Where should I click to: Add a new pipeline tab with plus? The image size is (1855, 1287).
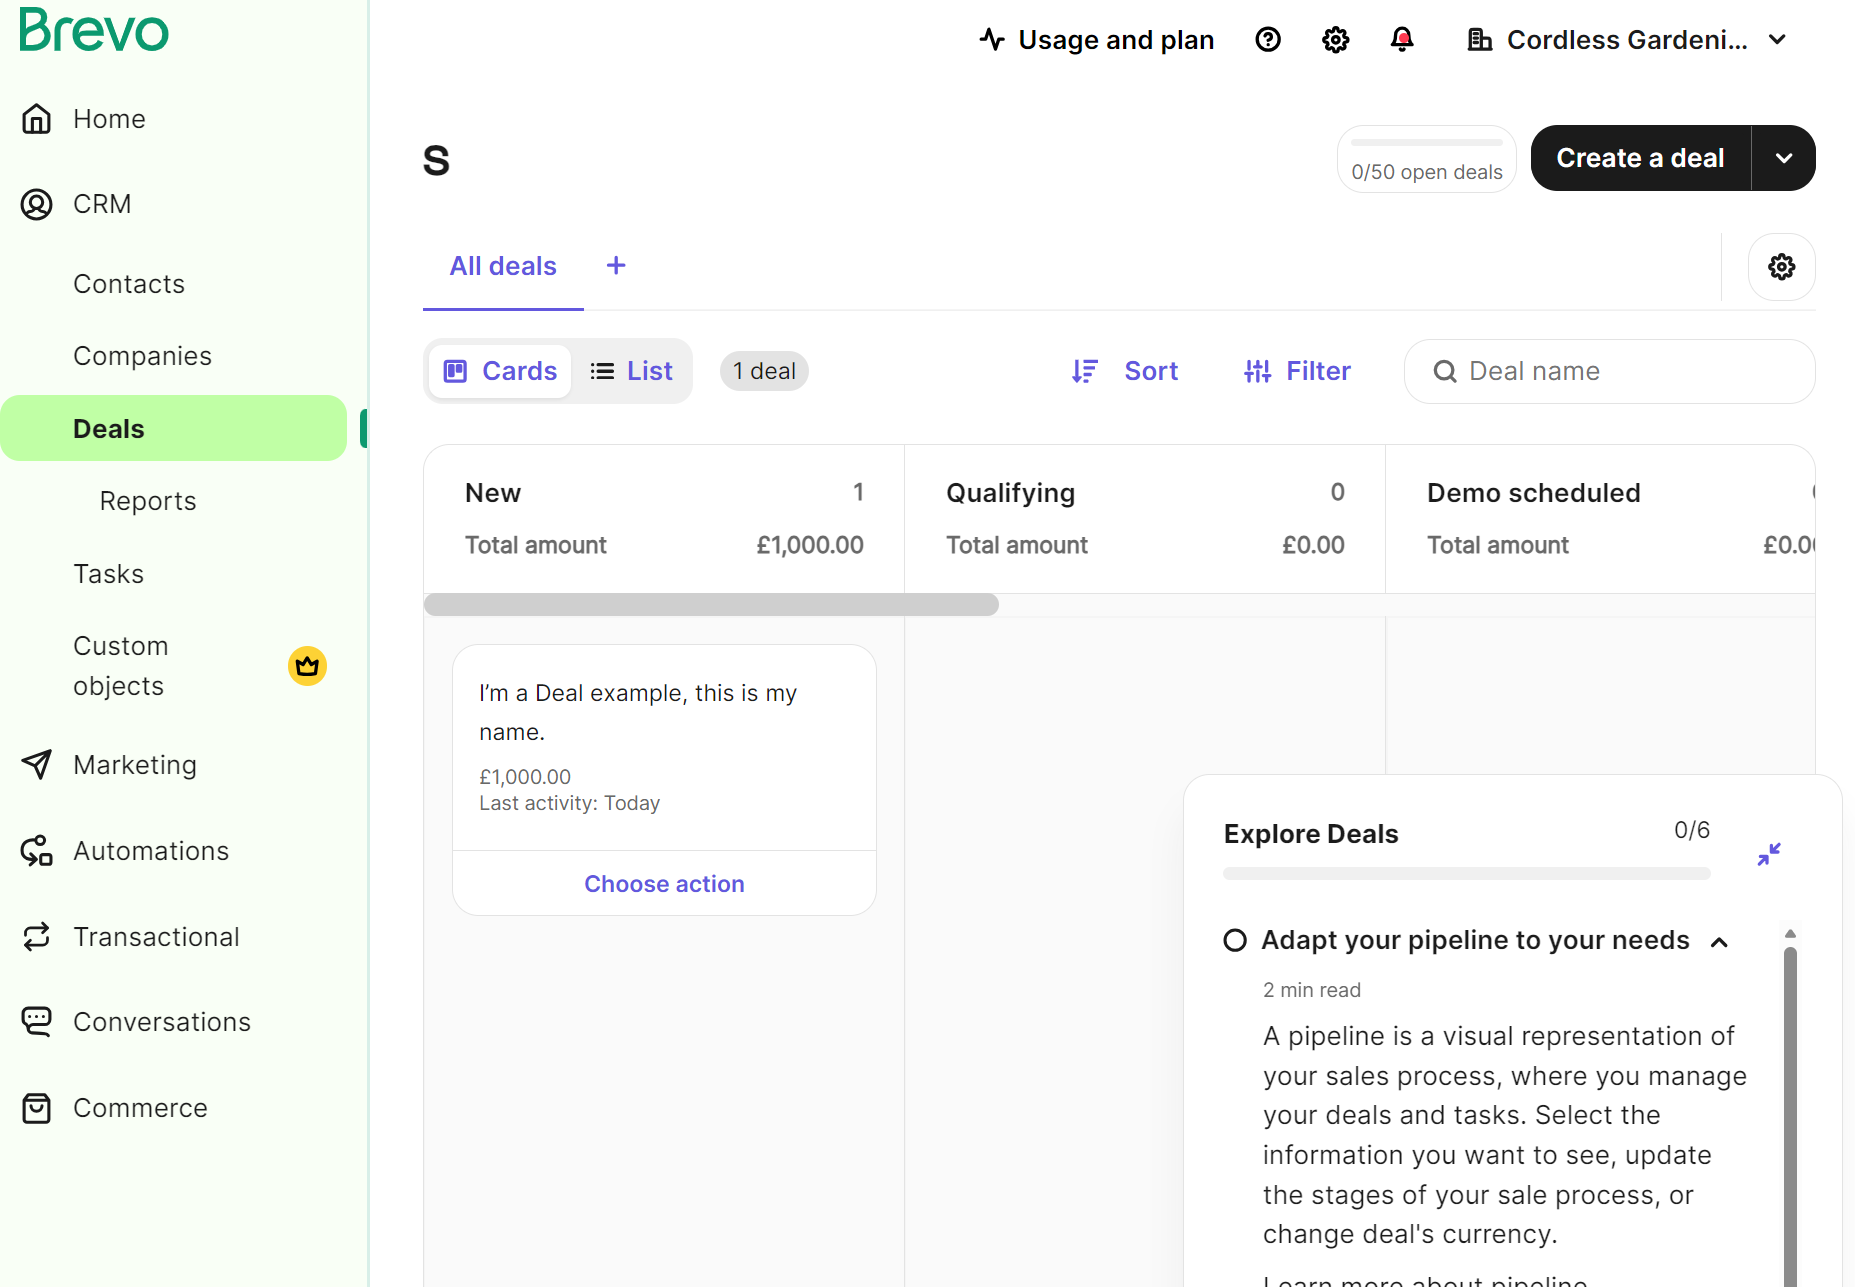point(616,265)
